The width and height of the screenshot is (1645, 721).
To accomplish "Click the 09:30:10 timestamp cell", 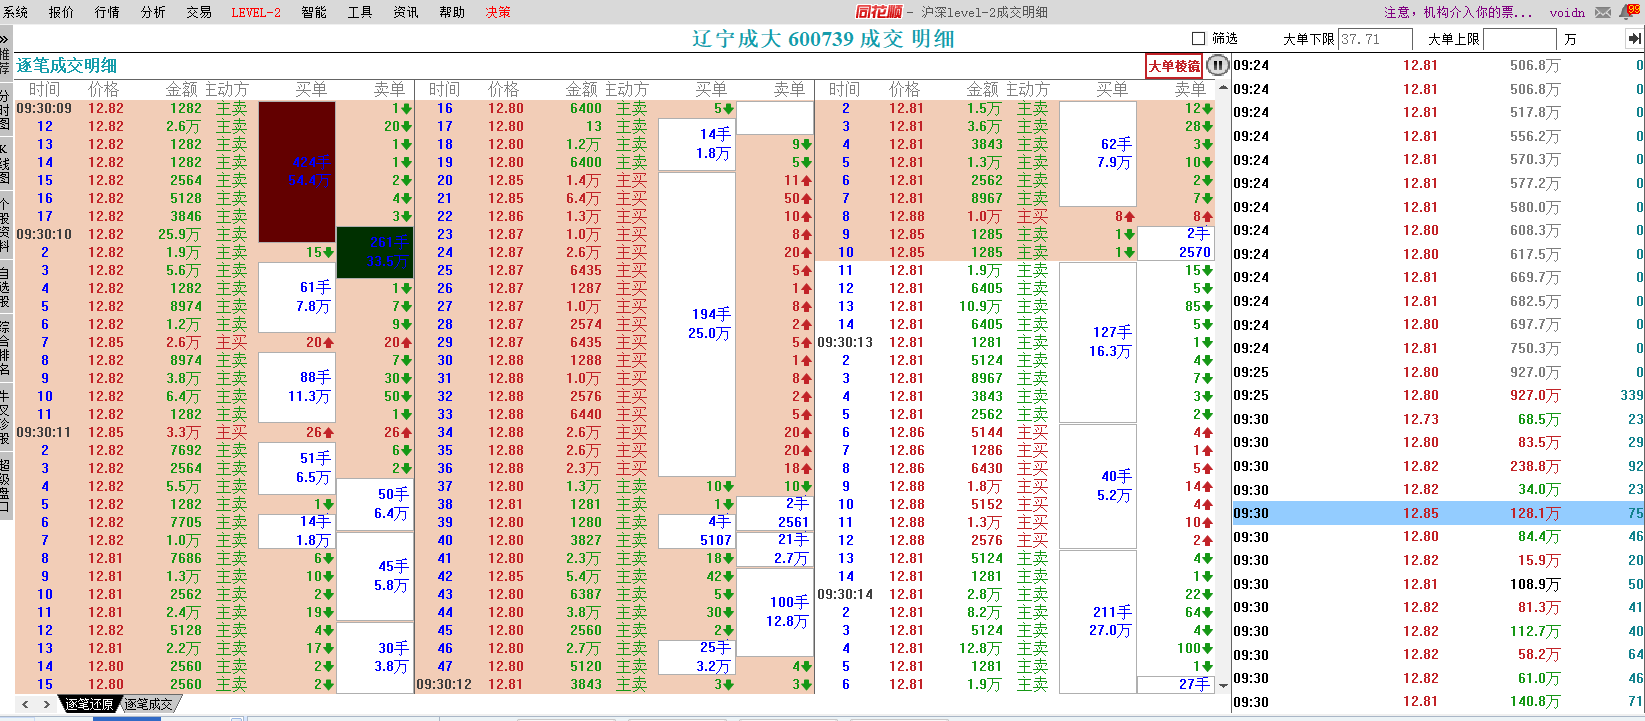I will coord(44,234).
